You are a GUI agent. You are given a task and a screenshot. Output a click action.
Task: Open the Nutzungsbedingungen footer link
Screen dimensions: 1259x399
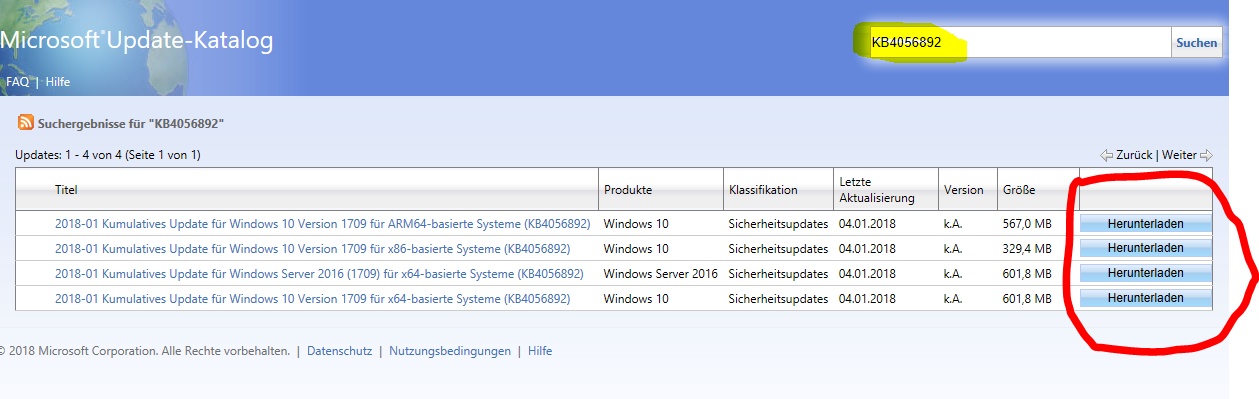[450, 351]
